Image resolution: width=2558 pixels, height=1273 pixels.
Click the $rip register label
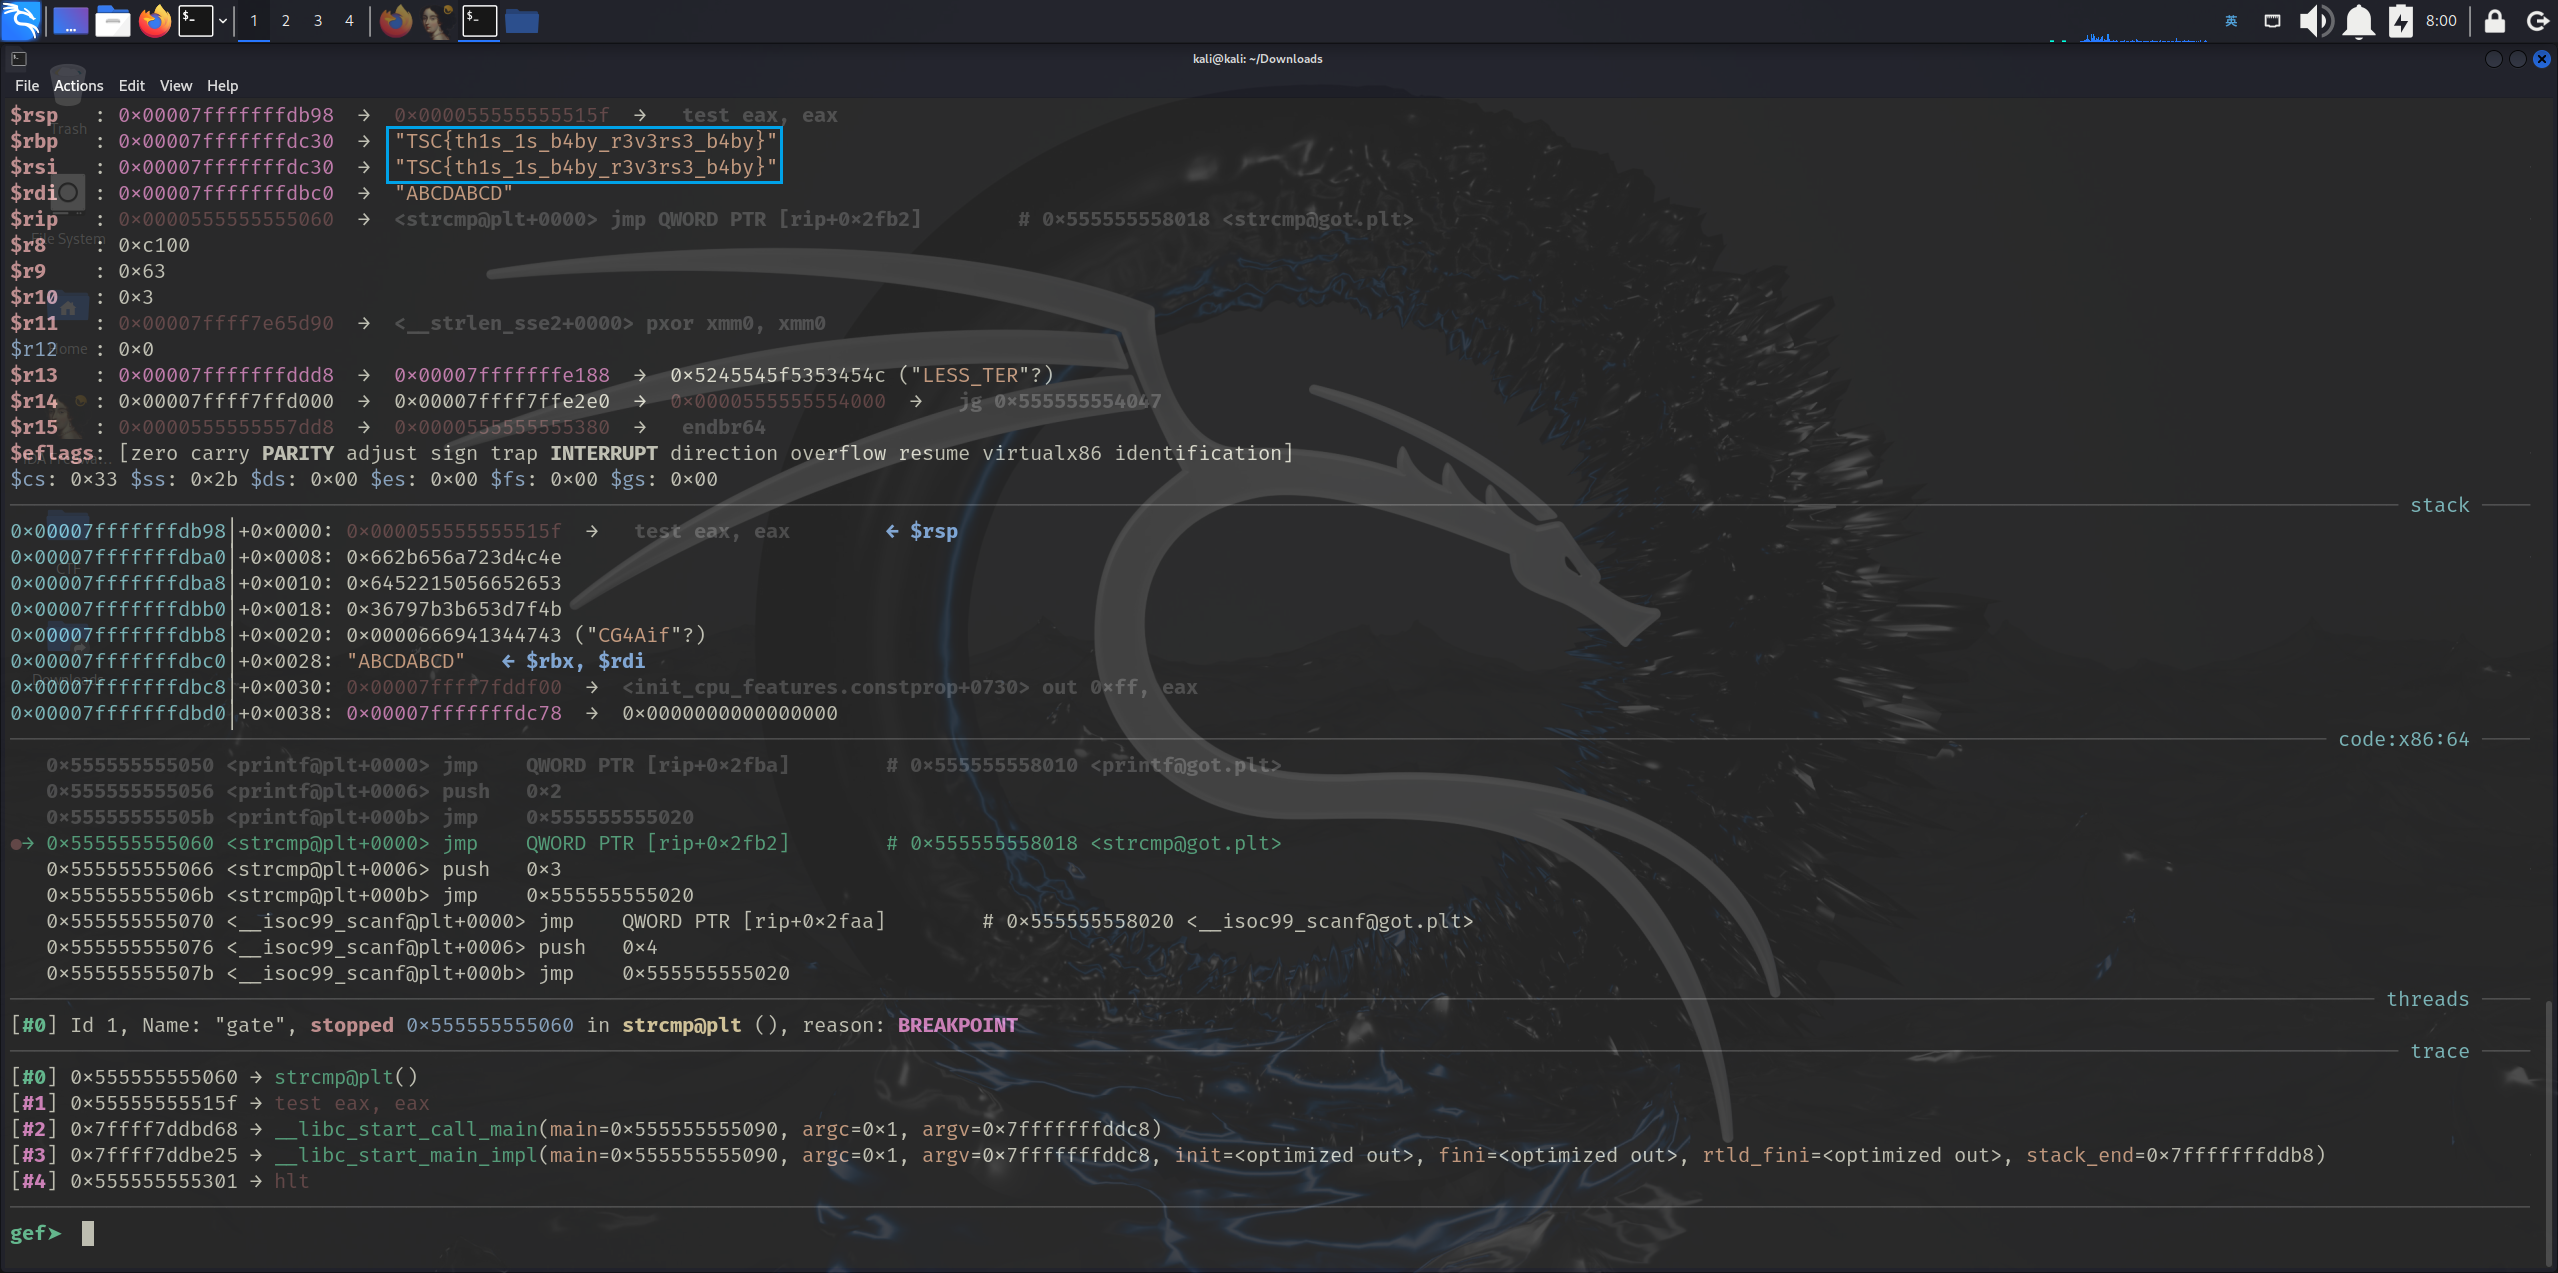click(x=34, y=219)
